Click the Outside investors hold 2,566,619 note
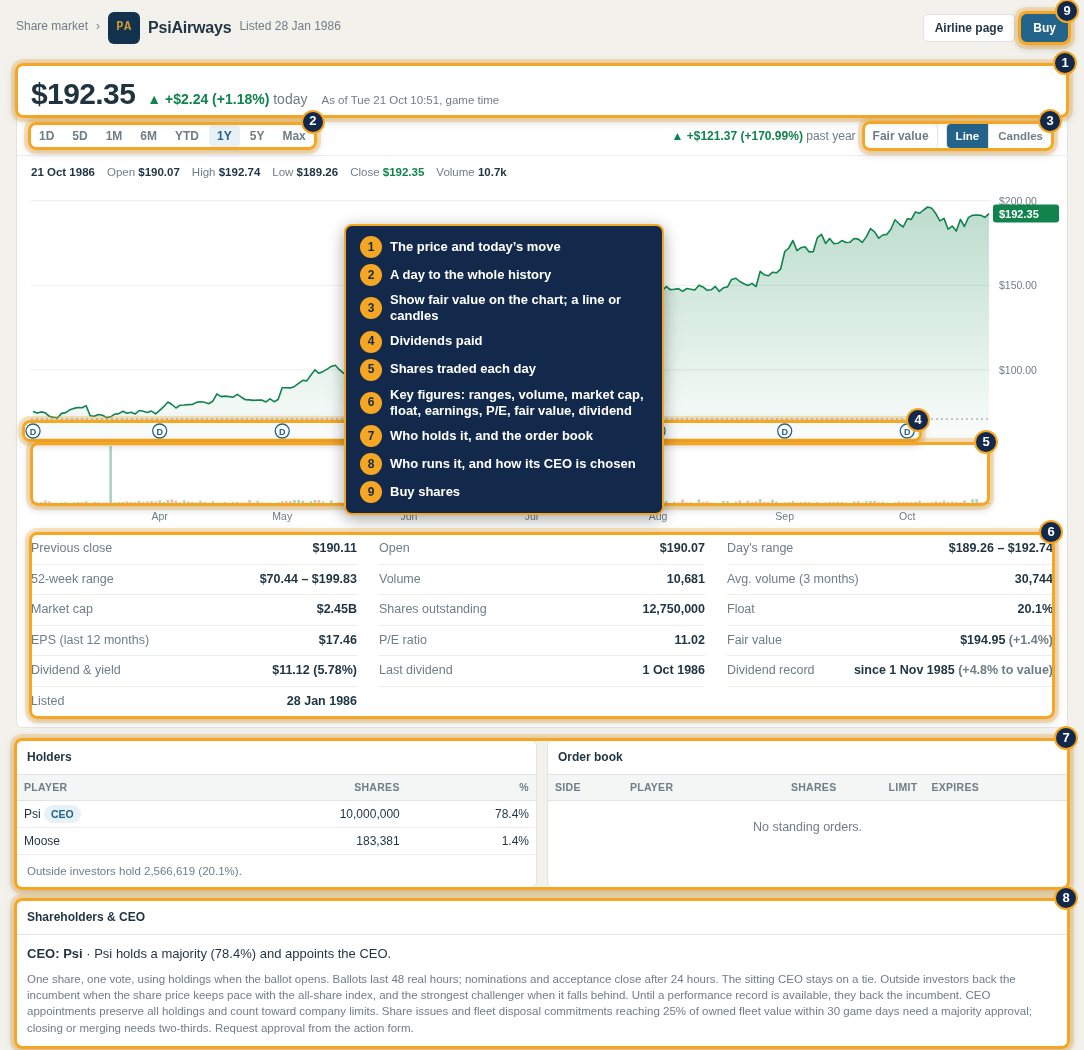The height and width of the screenshot is (1050, 1084). point(134,871)
